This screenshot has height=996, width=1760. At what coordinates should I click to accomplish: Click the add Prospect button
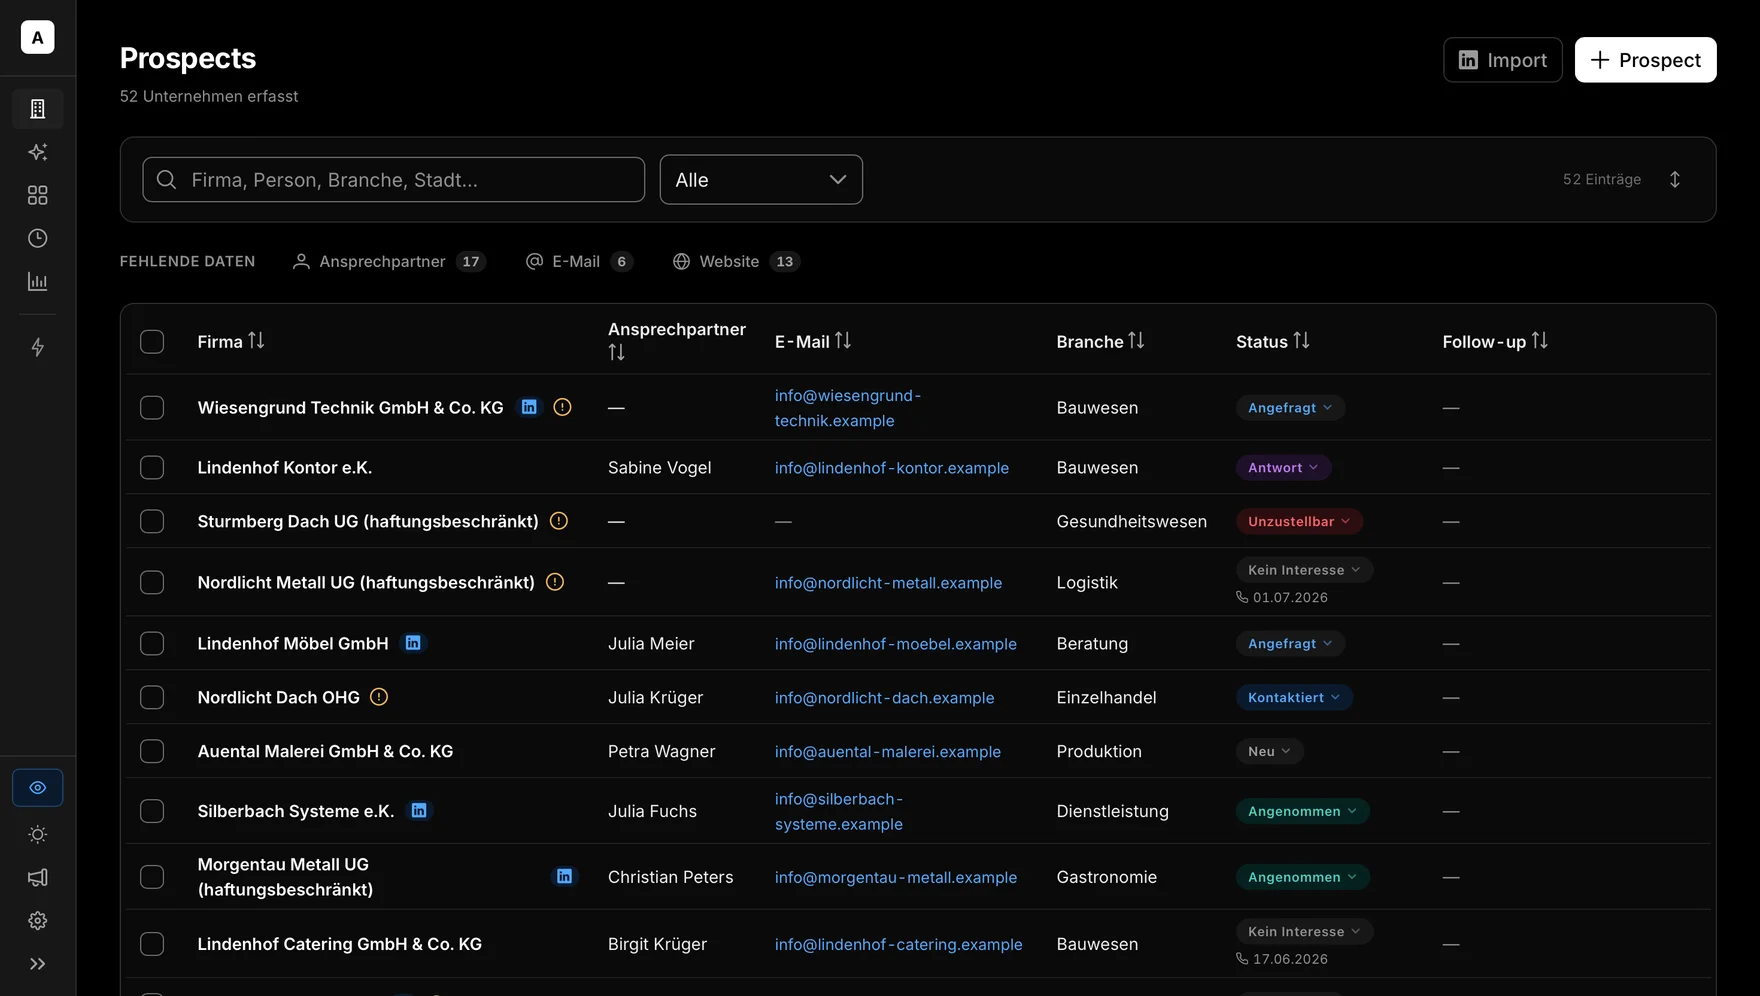click(1645, 60)
